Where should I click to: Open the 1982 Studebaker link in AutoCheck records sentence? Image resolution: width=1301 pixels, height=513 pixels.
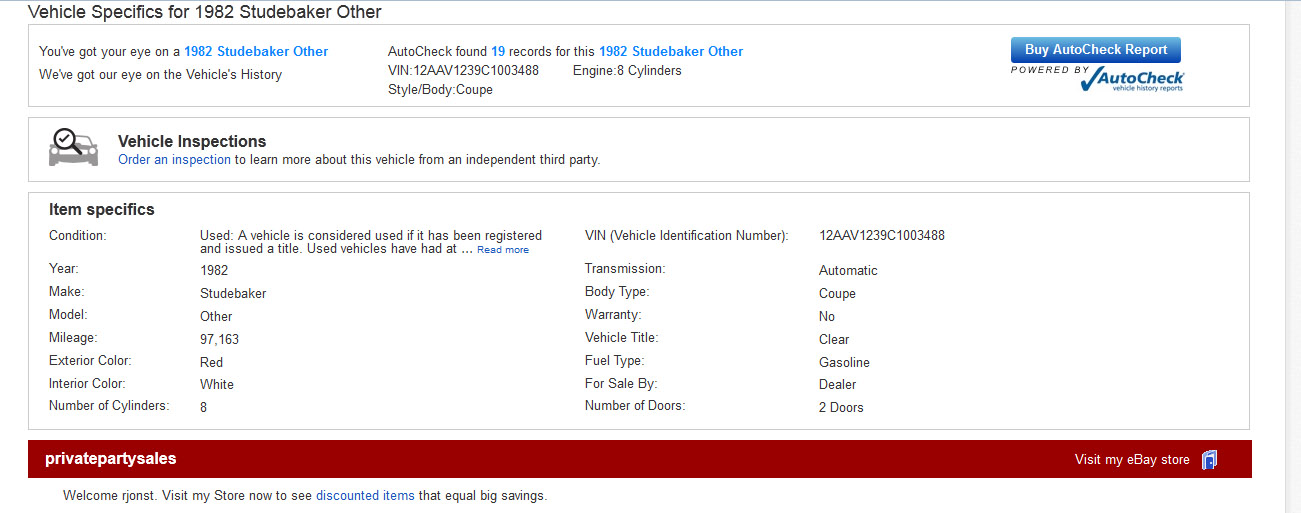(x=671, y=51)
